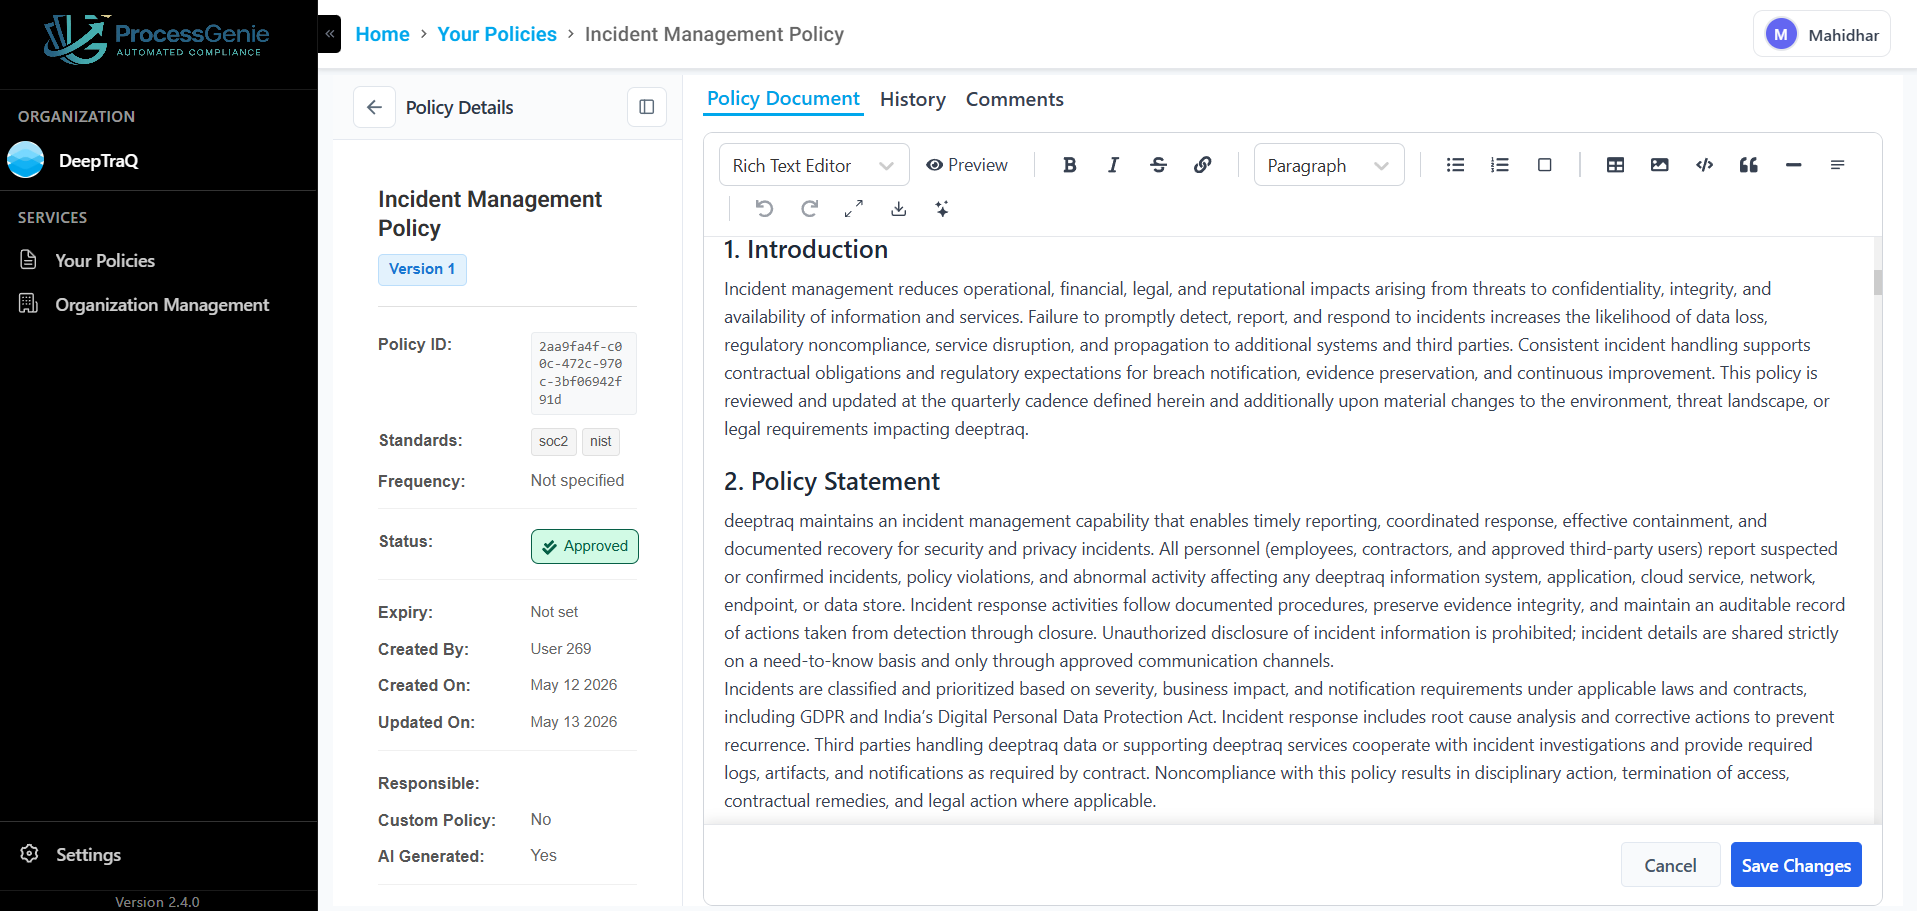Click the soc2 standard tag
This screenshot has width=1917, height=911.
pos(553,441)
